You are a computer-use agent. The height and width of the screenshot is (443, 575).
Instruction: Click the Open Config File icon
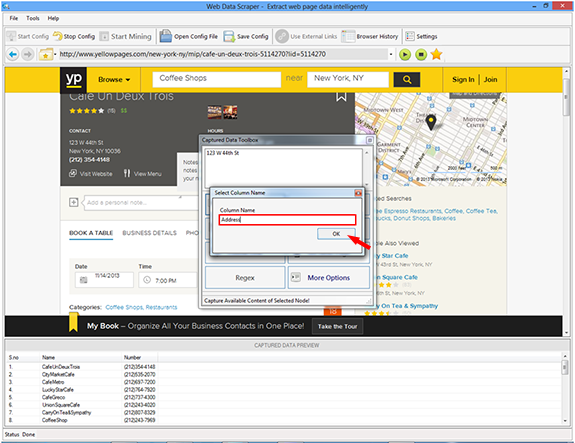tap(165, 36)
